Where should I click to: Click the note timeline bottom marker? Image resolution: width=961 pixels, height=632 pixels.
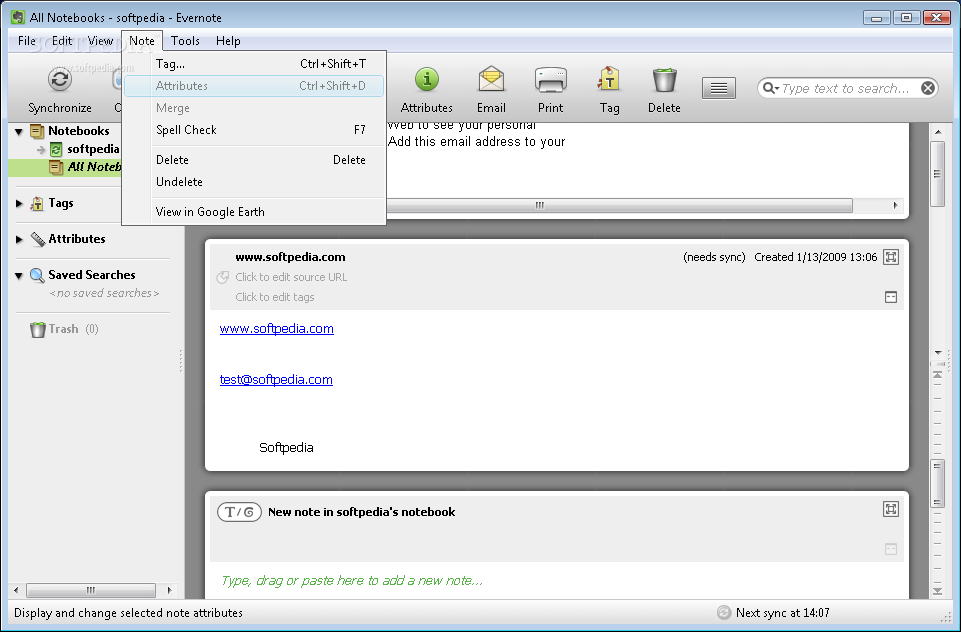point(938,591)
